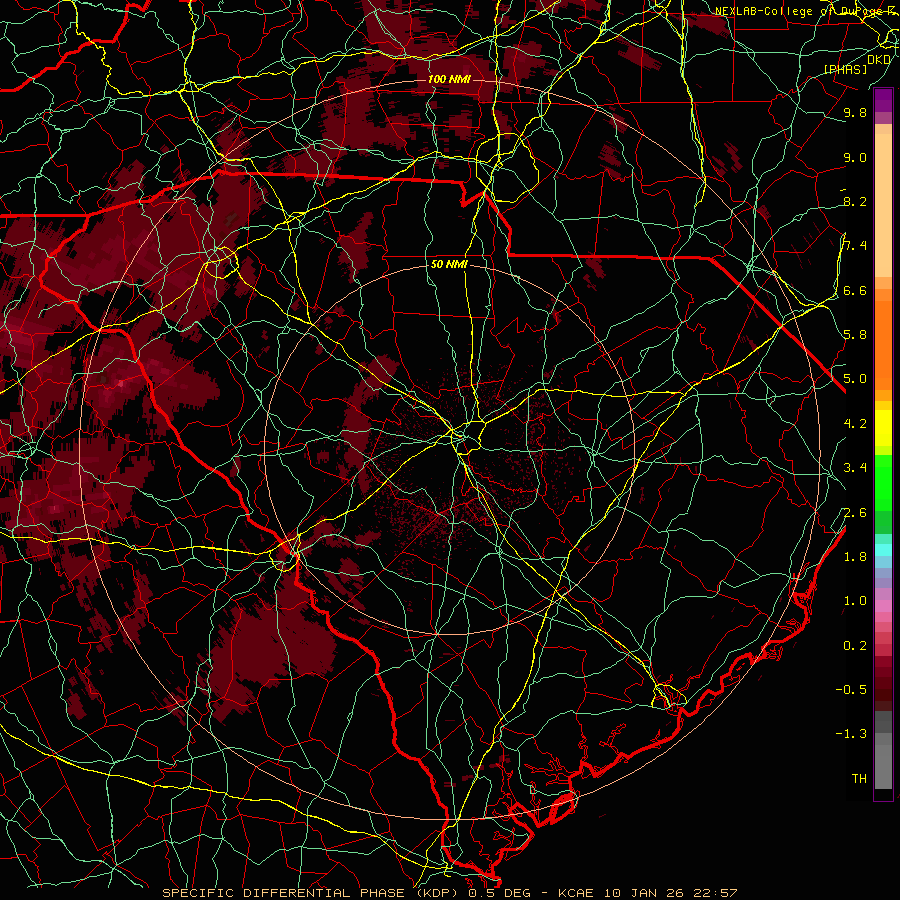
Task: Pick the cyan segment of the color bar
Action: (883, 550)
